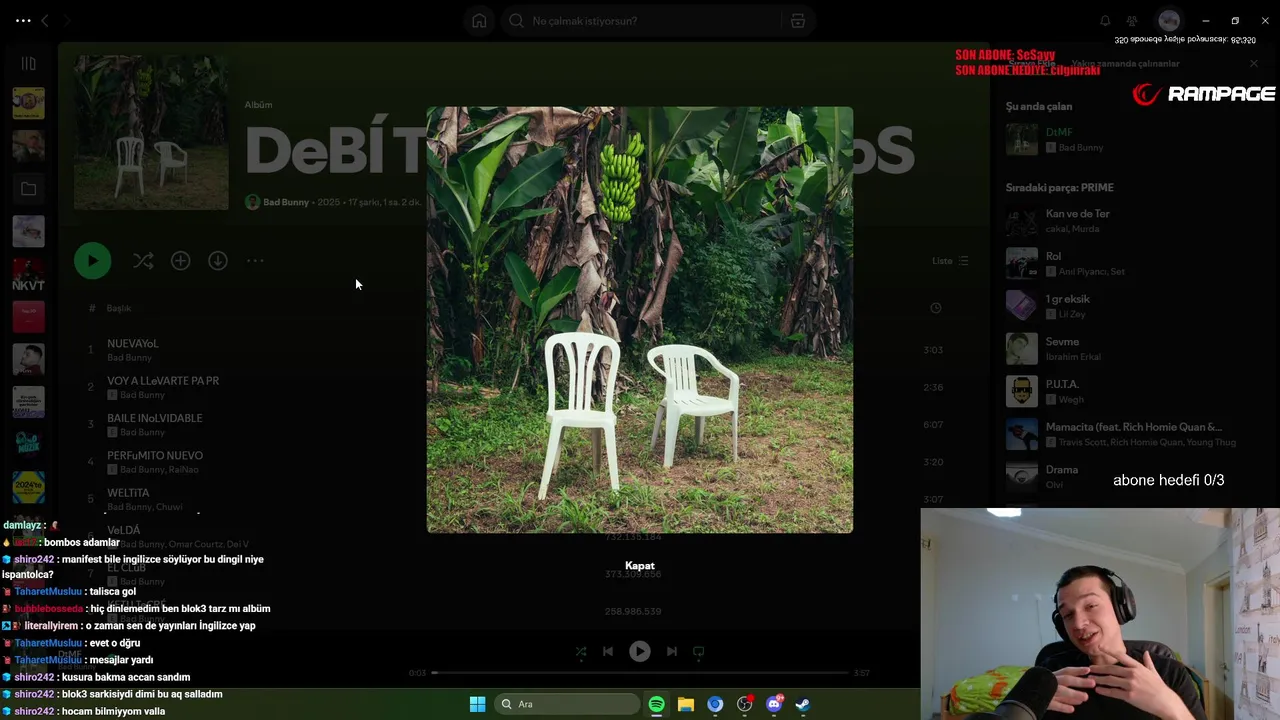Screen dimensions: 1280x720
Task: Open the Browse icon inside the search bar
Action: (797, 21)
